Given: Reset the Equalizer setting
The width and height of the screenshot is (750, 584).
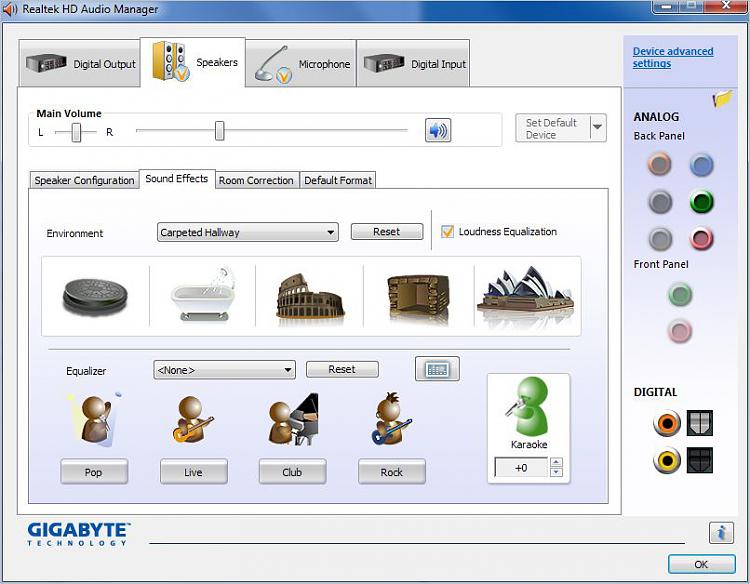Looking at the screenshot, I should tap(342, 369).
